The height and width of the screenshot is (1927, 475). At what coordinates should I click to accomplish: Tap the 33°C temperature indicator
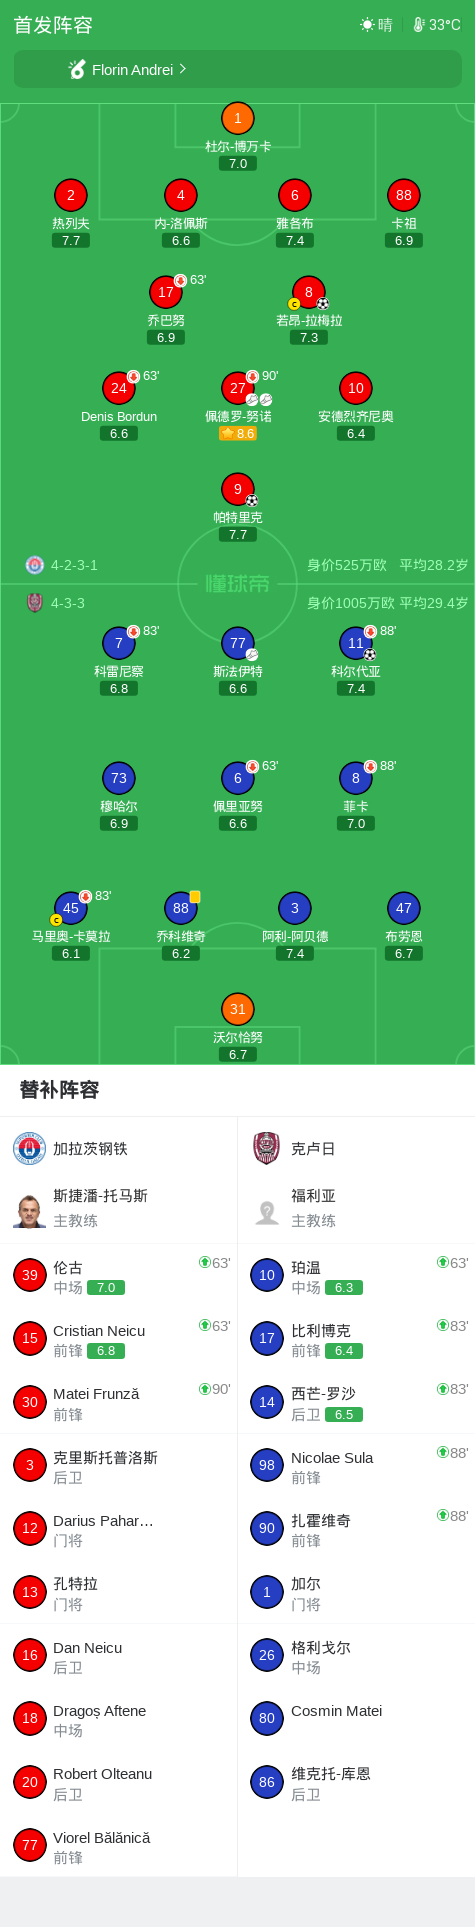click(437, 25)
